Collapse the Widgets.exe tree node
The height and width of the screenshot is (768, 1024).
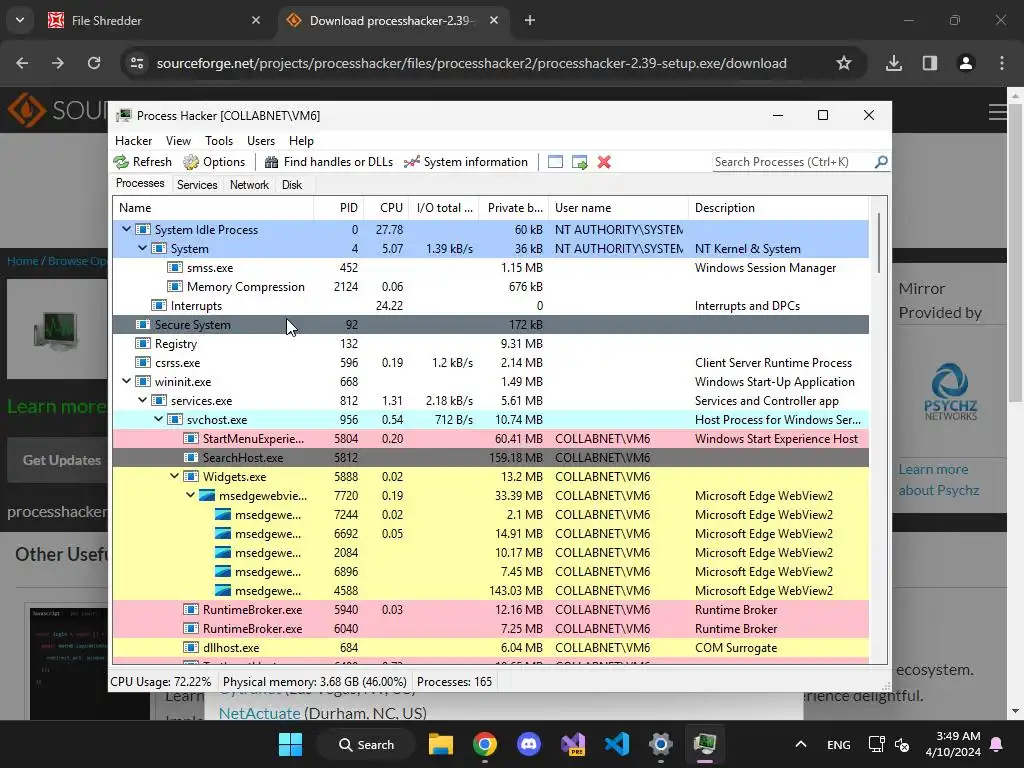[174, 476]
